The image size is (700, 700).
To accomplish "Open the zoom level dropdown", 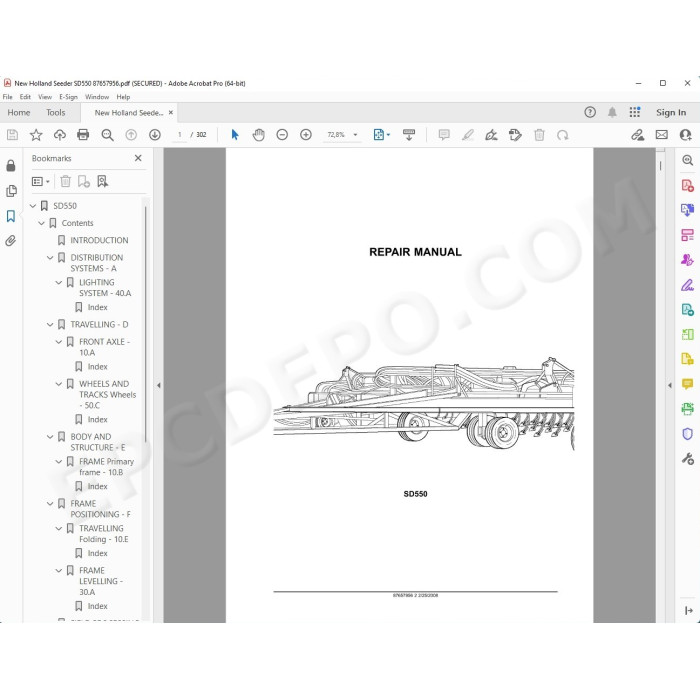I will pyautogui.click(x=355, y=135).
